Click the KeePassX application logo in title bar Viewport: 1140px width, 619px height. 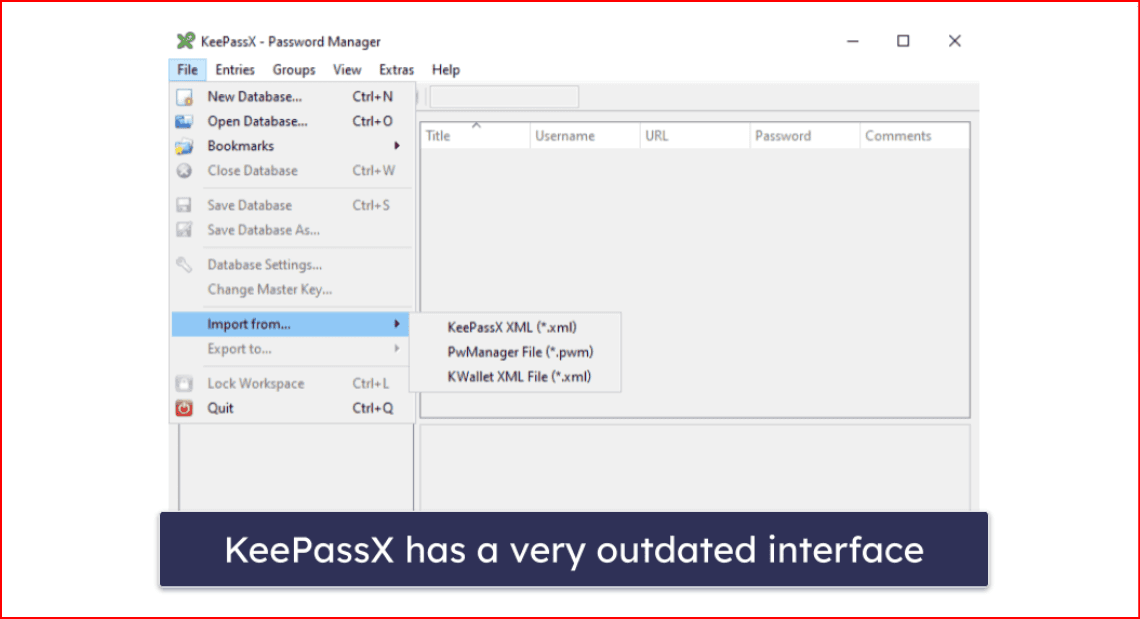184,42
